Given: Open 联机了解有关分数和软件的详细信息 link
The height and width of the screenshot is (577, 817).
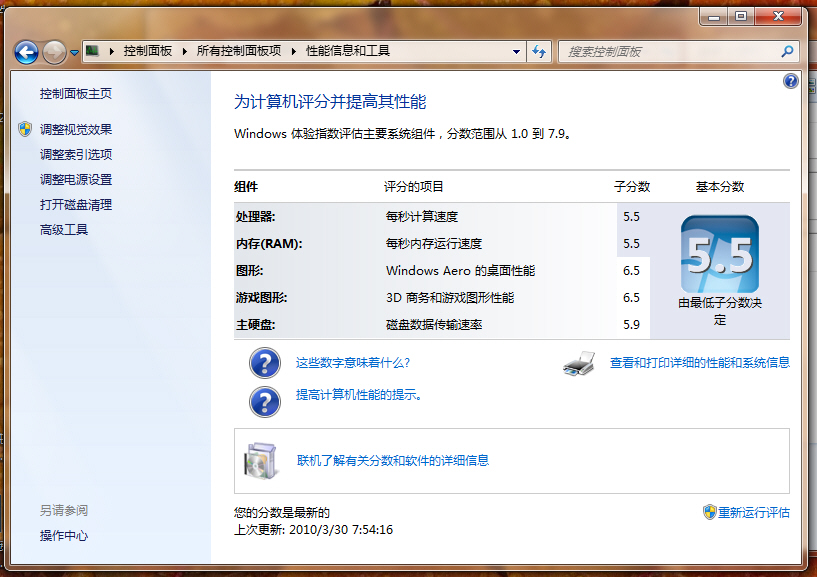Looking at the screenshot, I should pyautogui.click(x=393, y=460).
